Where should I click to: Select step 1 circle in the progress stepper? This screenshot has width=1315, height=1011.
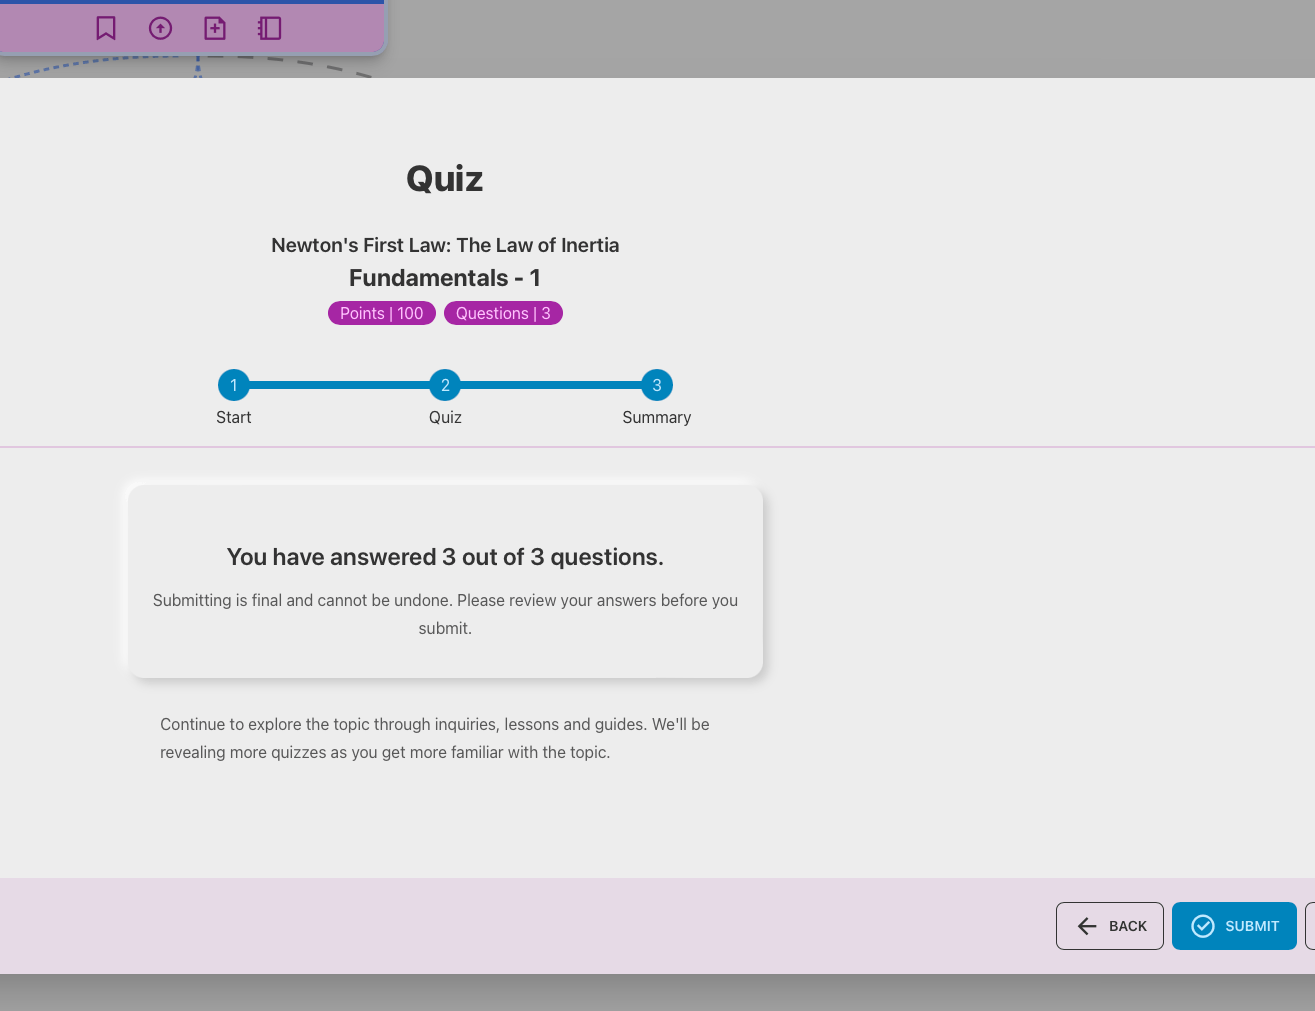point(234,385)
